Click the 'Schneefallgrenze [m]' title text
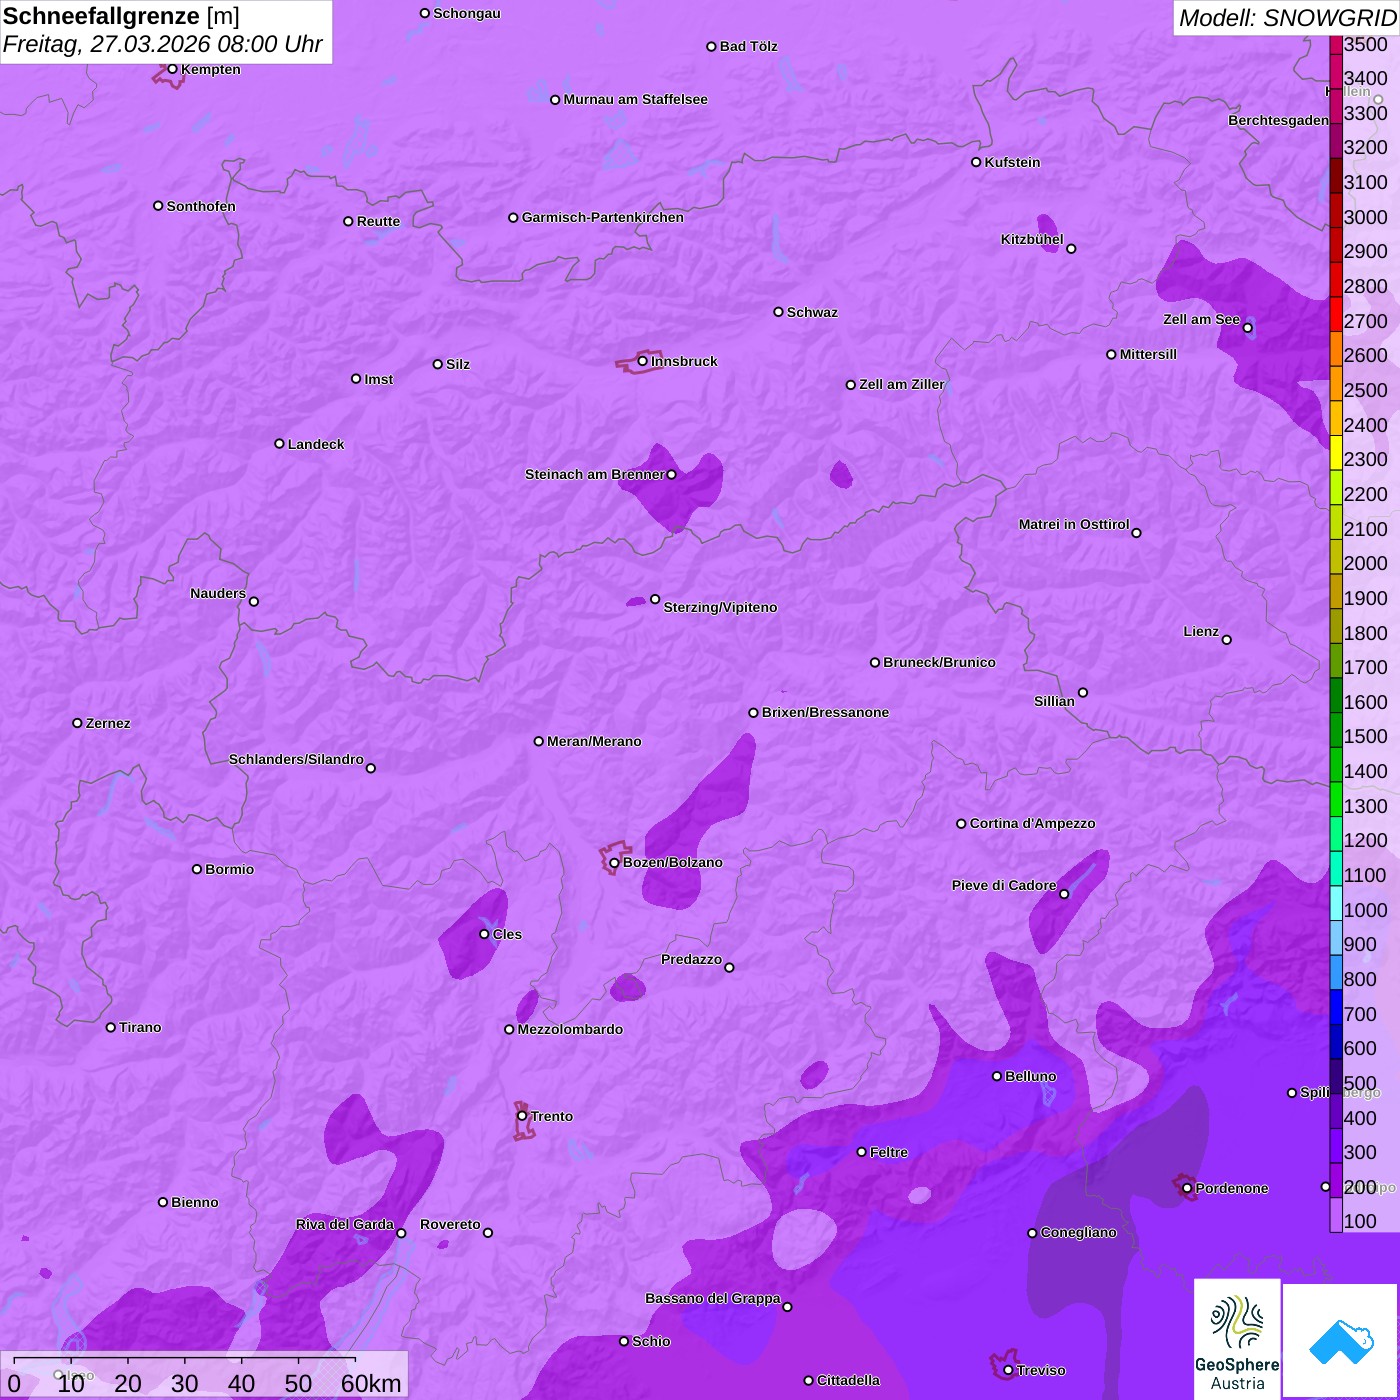 pos(121,16)
